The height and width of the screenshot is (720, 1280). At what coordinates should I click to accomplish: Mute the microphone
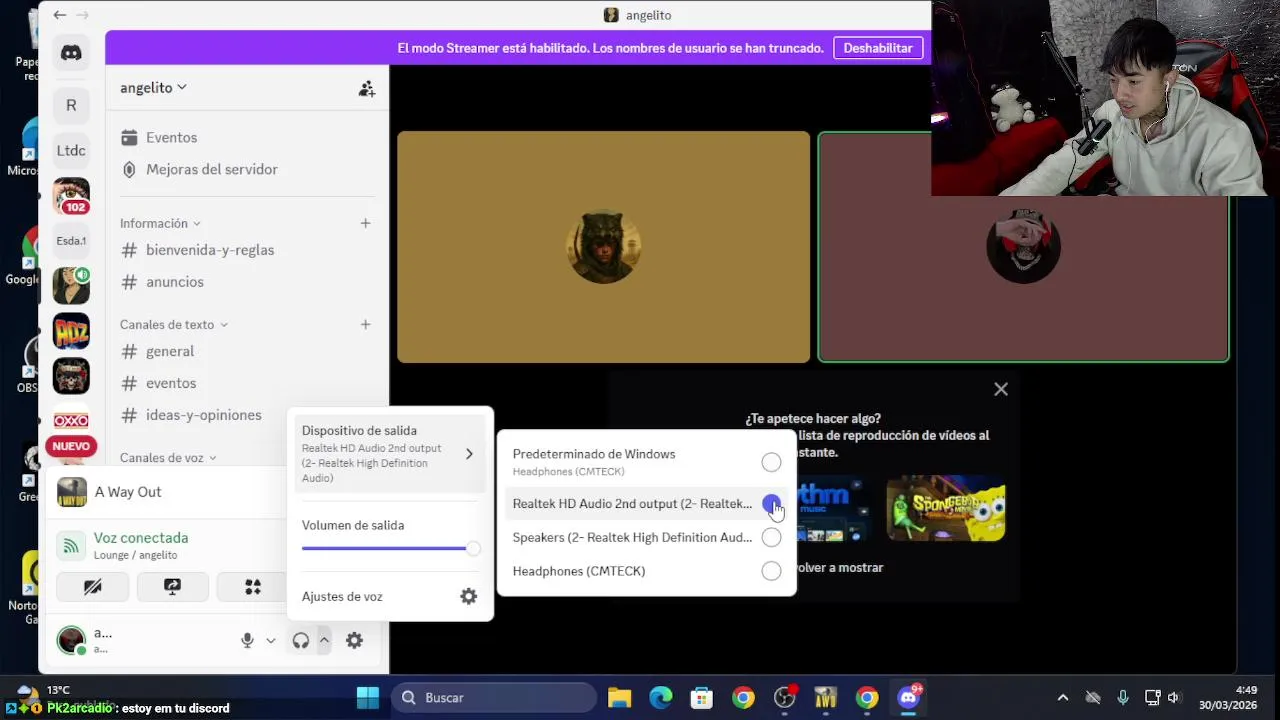tap(247, 641)
